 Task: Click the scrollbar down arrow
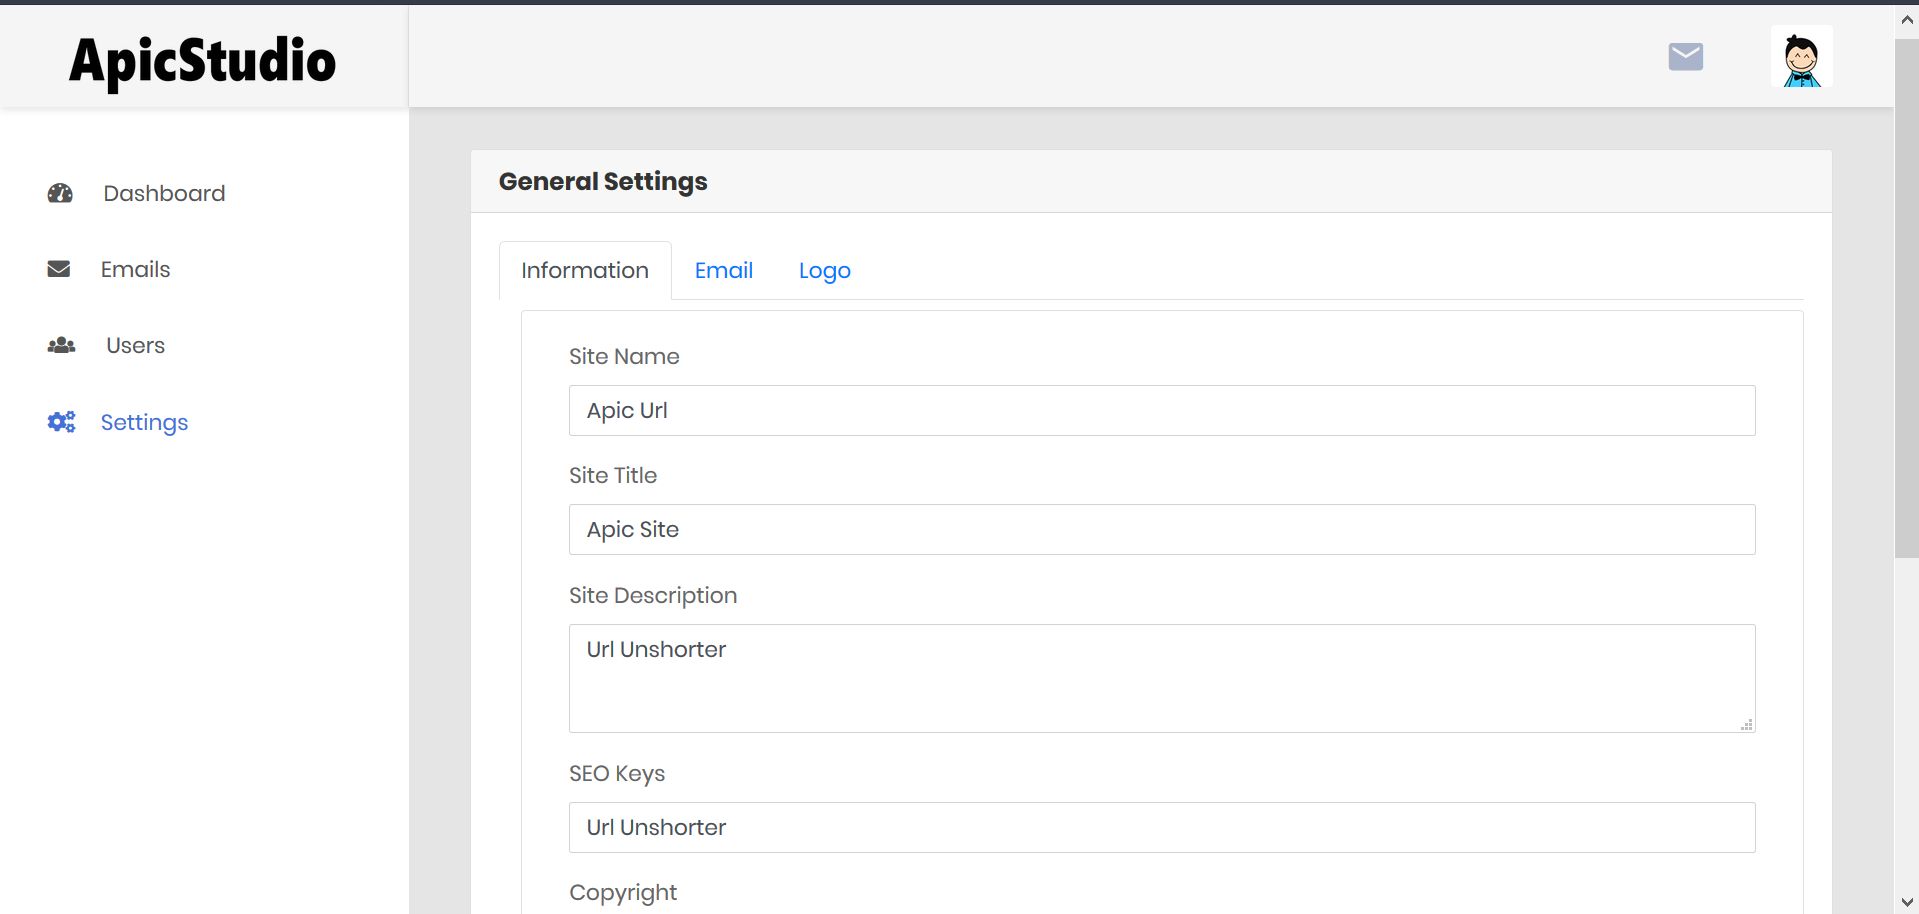click(x=1906, y=902)
